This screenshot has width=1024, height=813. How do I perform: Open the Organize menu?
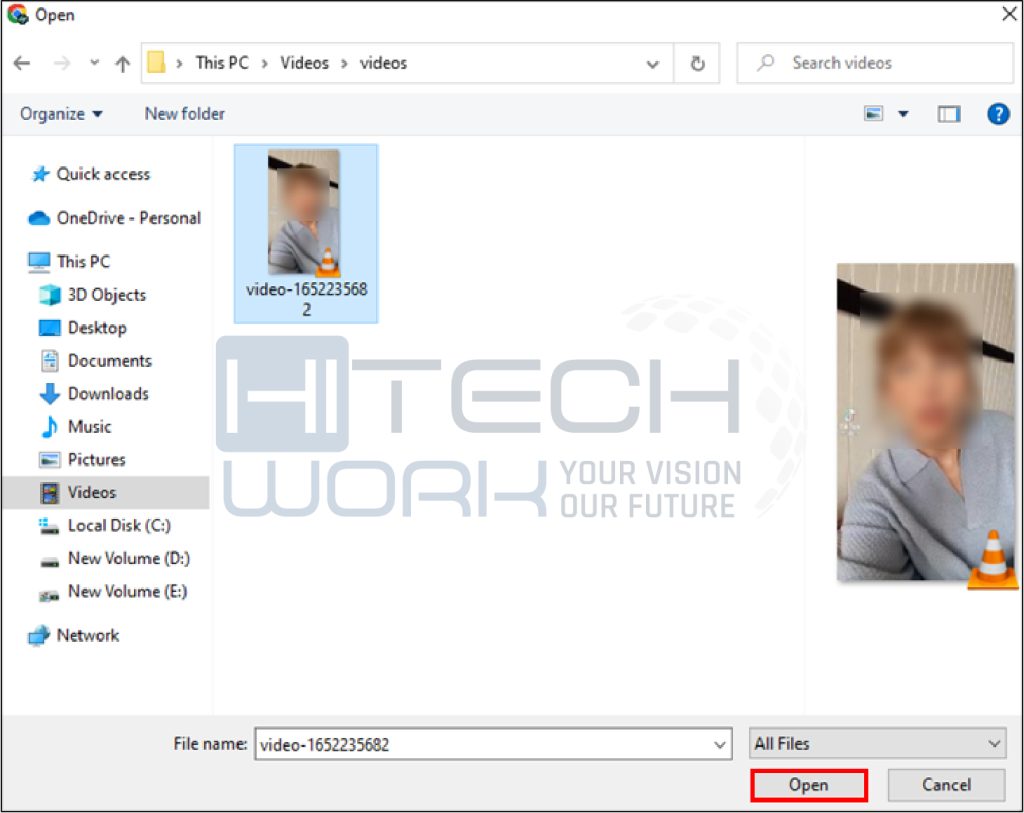(x=61, y=114)
